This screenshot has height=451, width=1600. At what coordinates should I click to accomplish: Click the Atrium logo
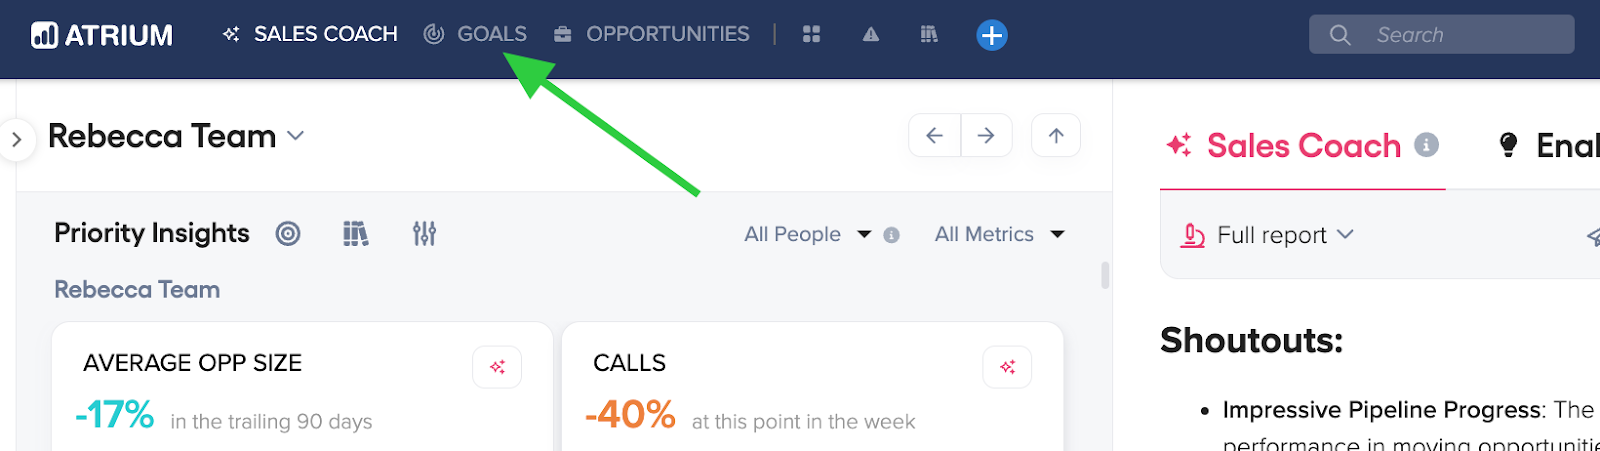(102, 35)
